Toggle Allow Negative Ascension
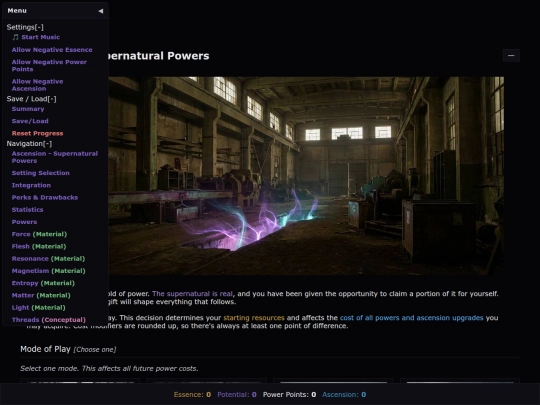Viewport: 540px width, 405px height. click(x=38, y=85)
